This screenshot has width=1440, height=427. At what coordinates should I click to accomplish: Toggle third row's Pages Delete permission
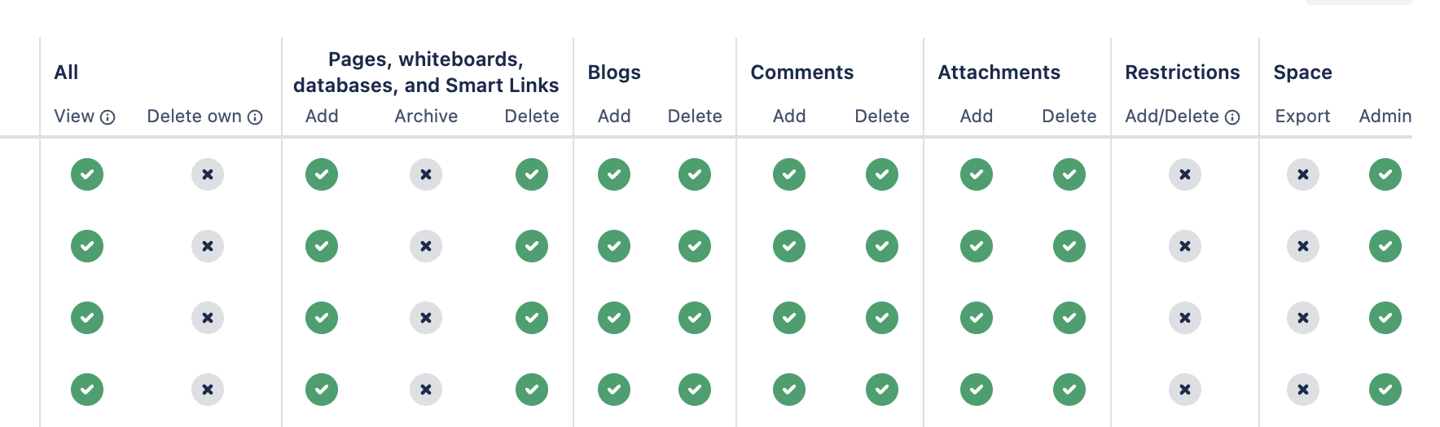pos(531,317)
